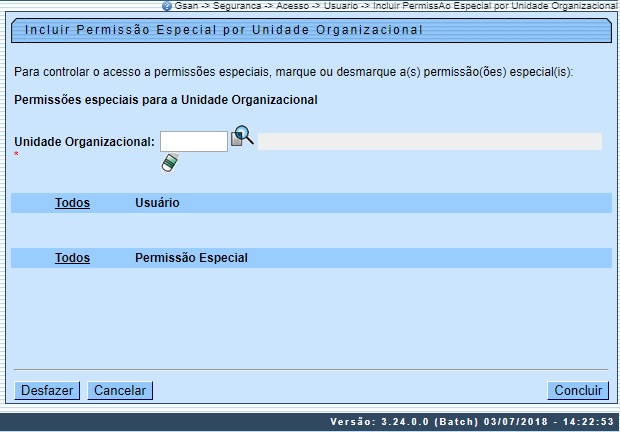
Task: Click the search magnifier icon for Unidade Organizacional
Action: (x=243, y=137)
